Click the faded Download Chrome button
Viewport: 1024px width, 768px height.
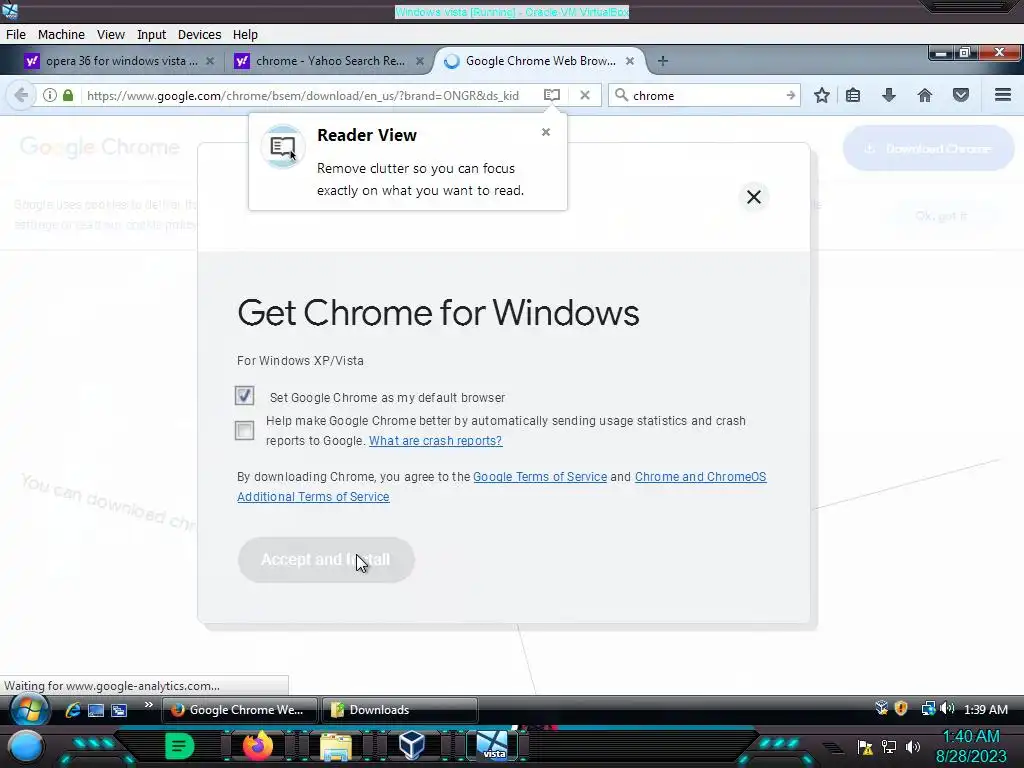tap(928, 149)
